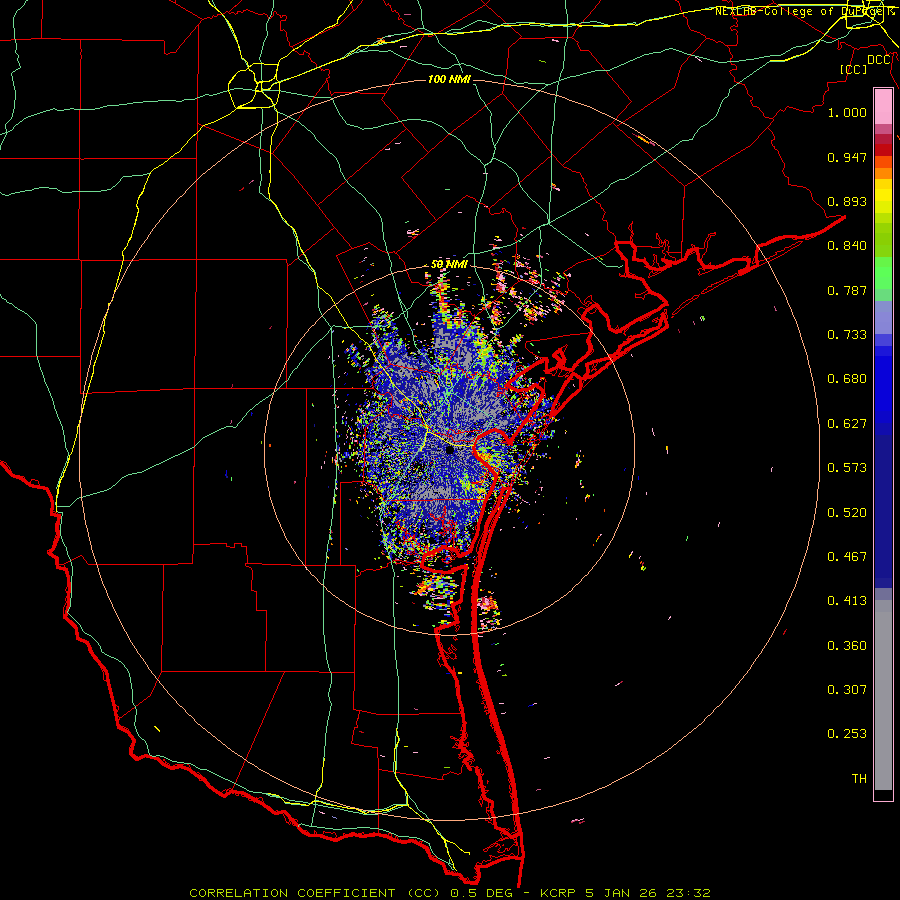Click the 0.573 legend value
Viewport: 900px width, 900px height.
847,468
